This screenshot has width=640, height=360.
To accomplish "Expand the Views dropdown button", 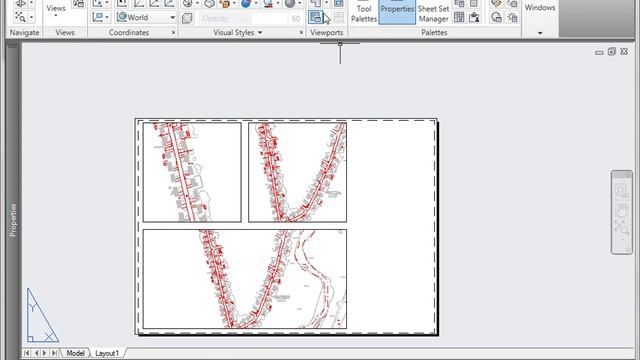I will (56, 11).
